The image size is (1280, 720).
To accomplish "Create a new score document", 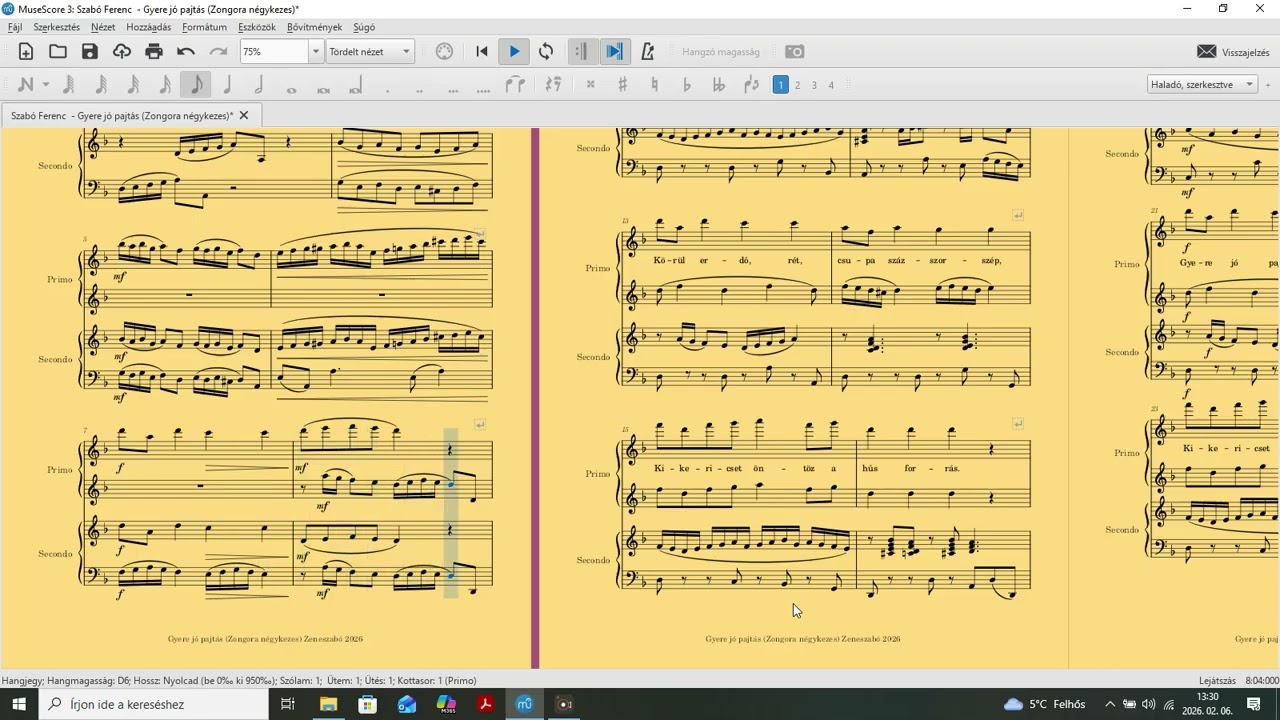I will point(26,52).
